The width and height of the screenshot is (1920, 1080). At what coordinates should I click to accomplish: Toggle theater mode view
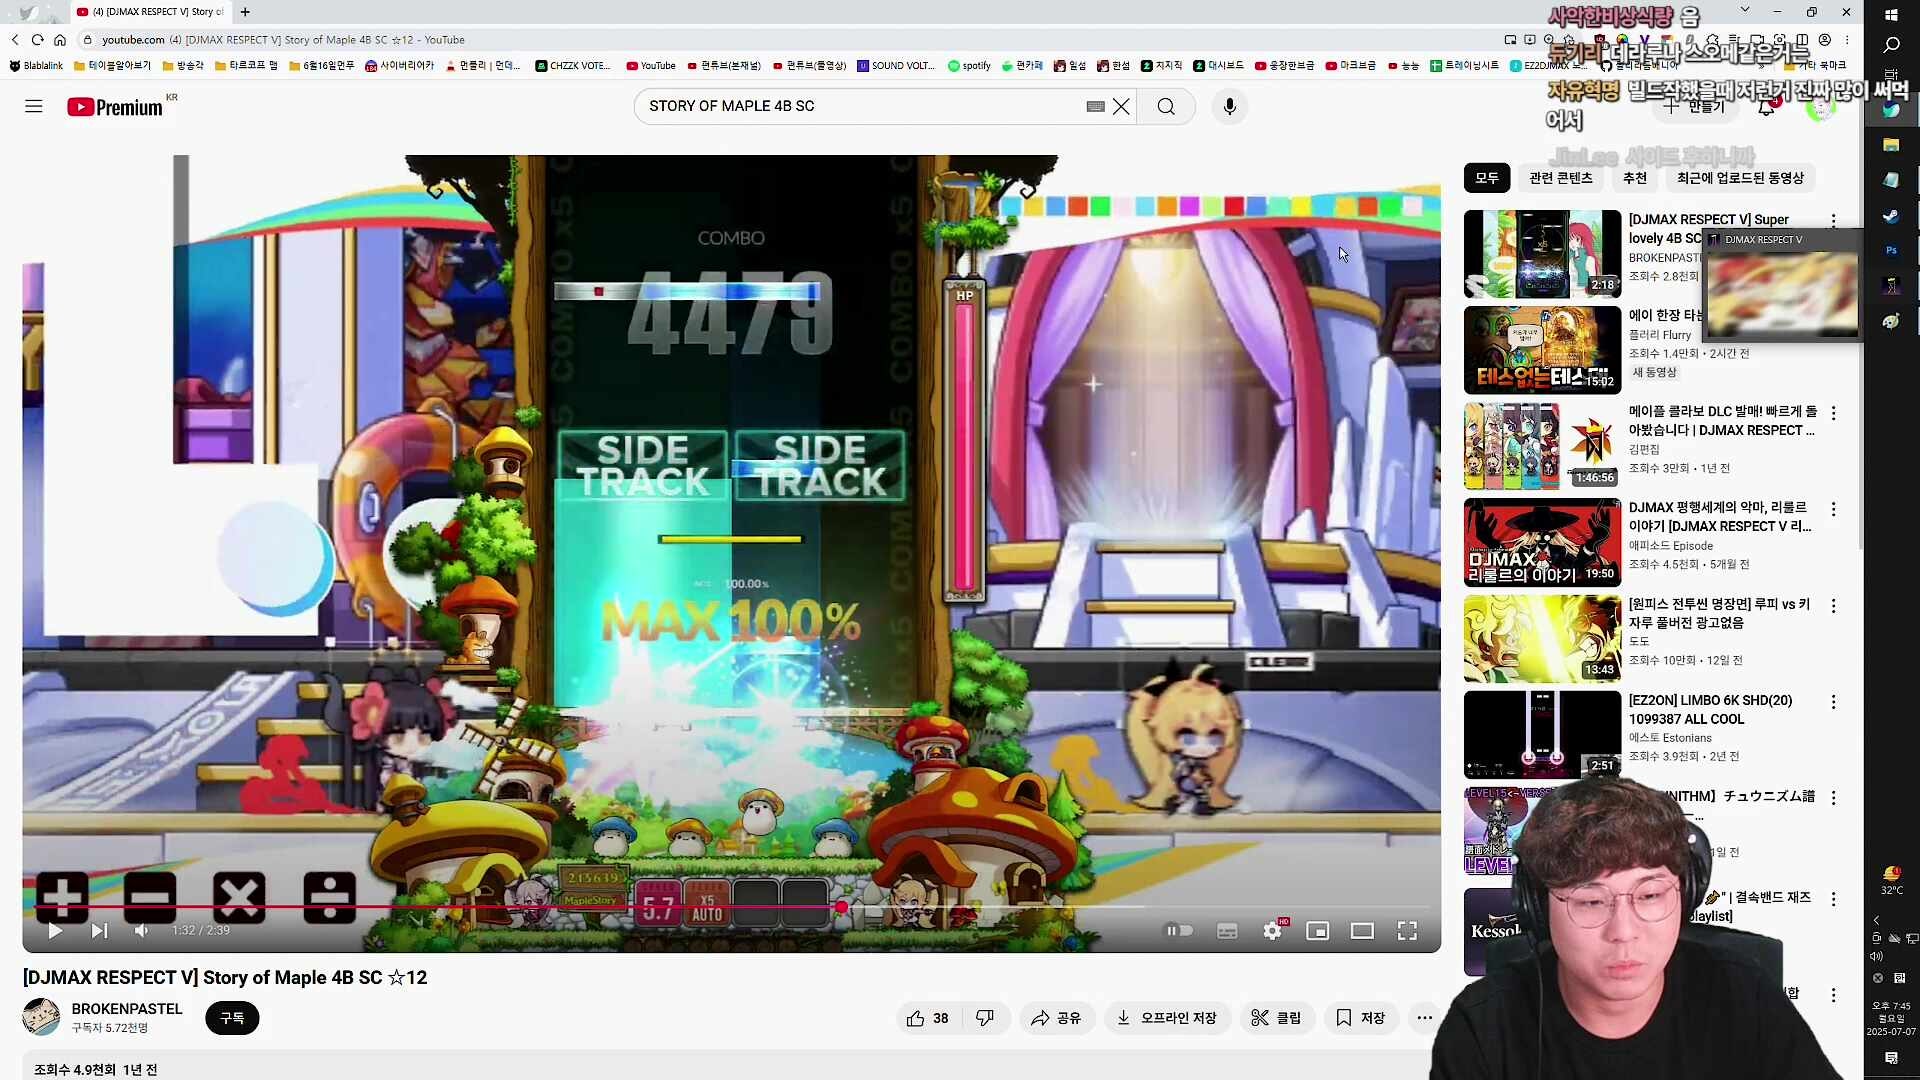tap(1362, 931)
